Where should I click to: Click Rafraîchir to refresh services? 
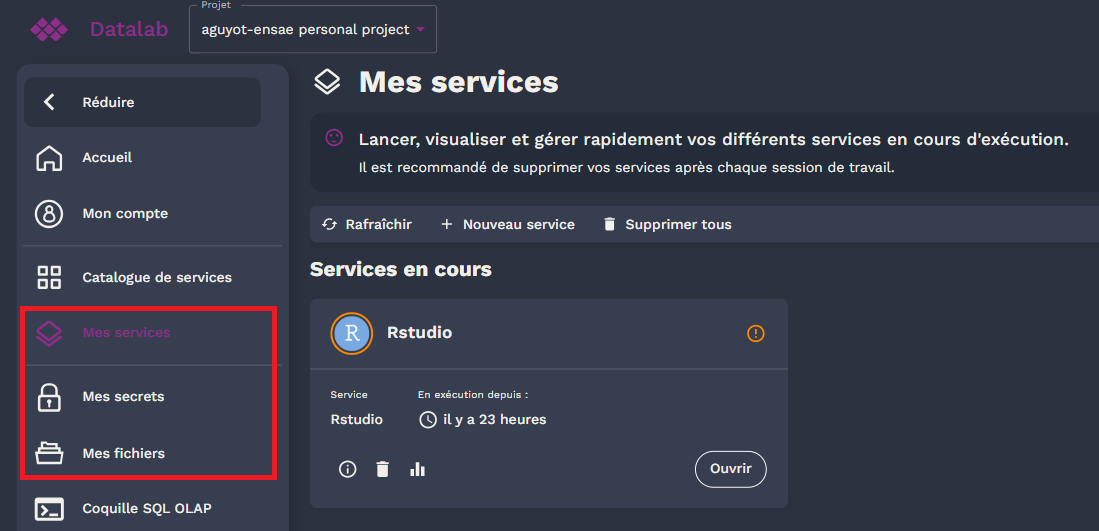click(367, 224)
